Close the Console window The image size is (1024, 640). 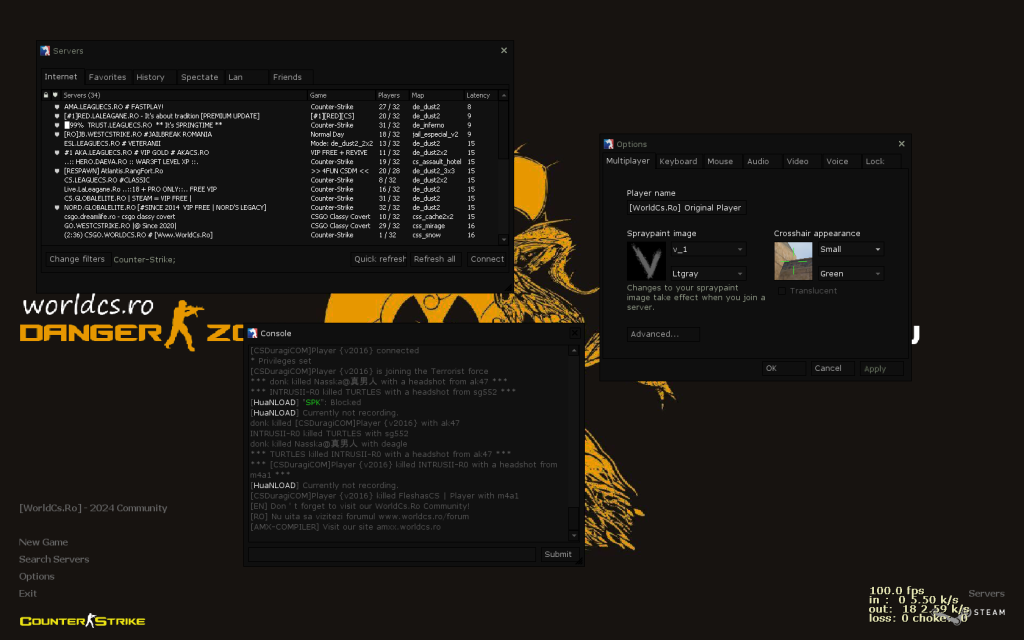(574, 333)
